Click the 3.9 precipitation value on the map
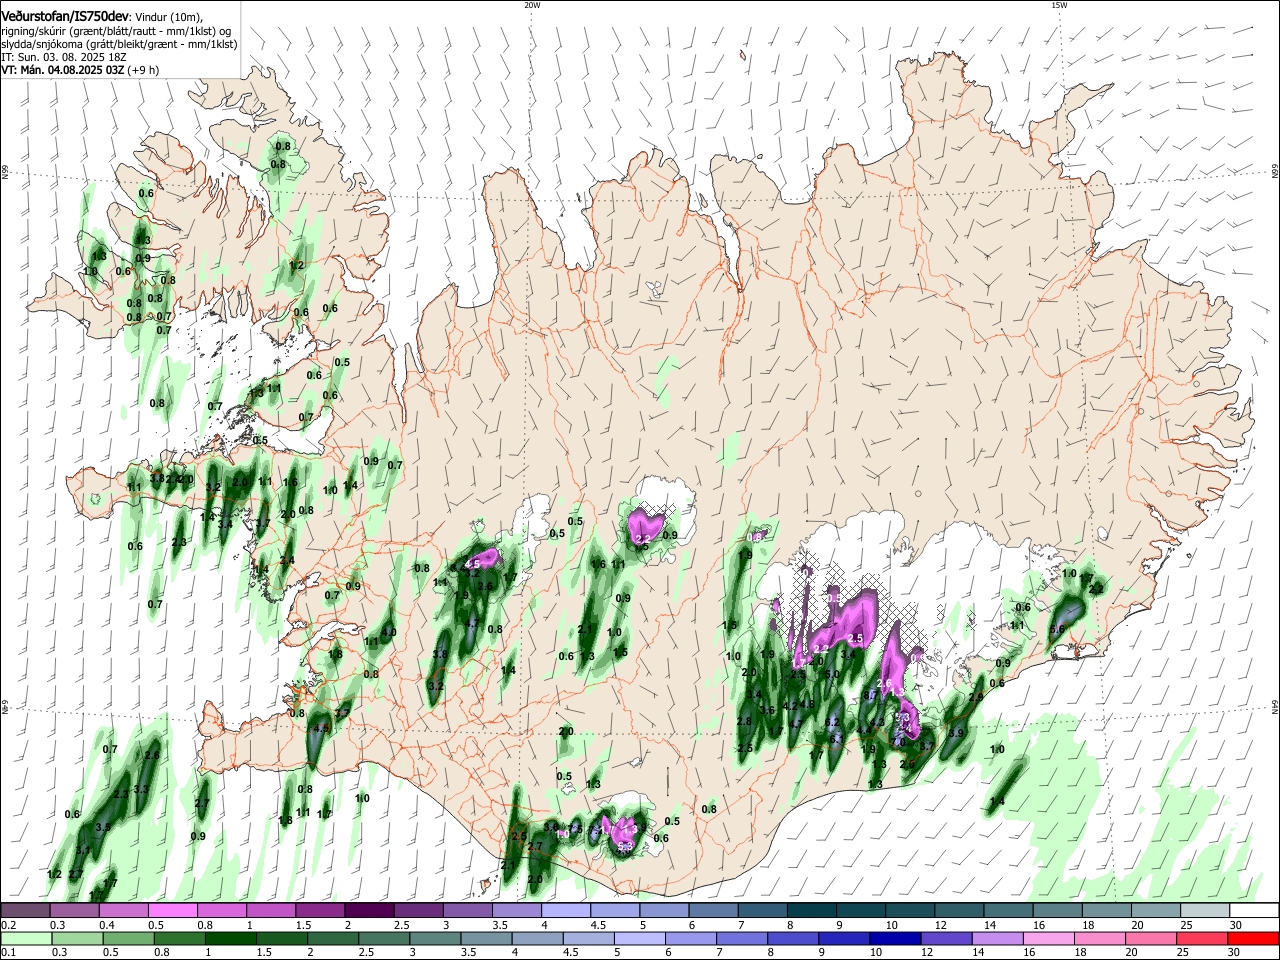 (x=955, y=733)
